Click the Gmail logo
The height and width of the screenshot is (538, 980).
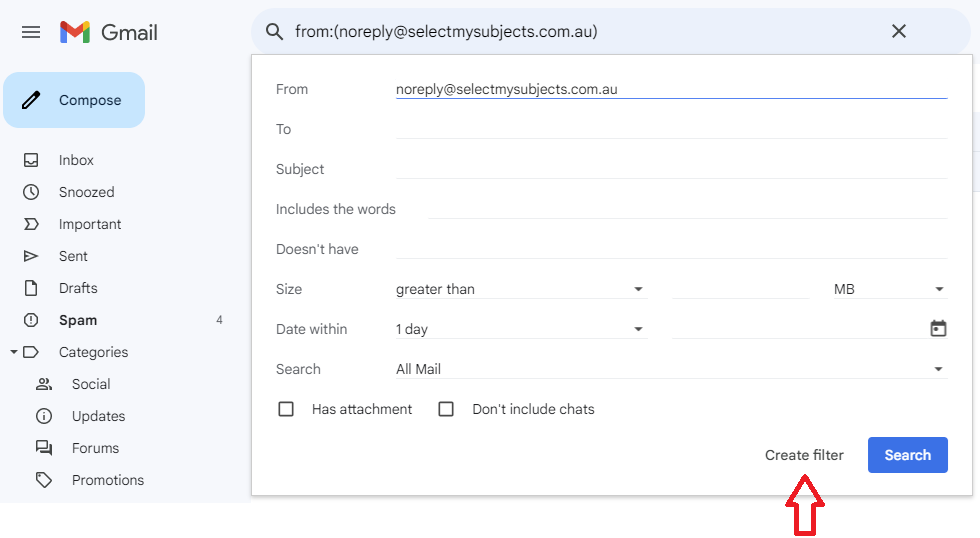(x=109, y=32)
